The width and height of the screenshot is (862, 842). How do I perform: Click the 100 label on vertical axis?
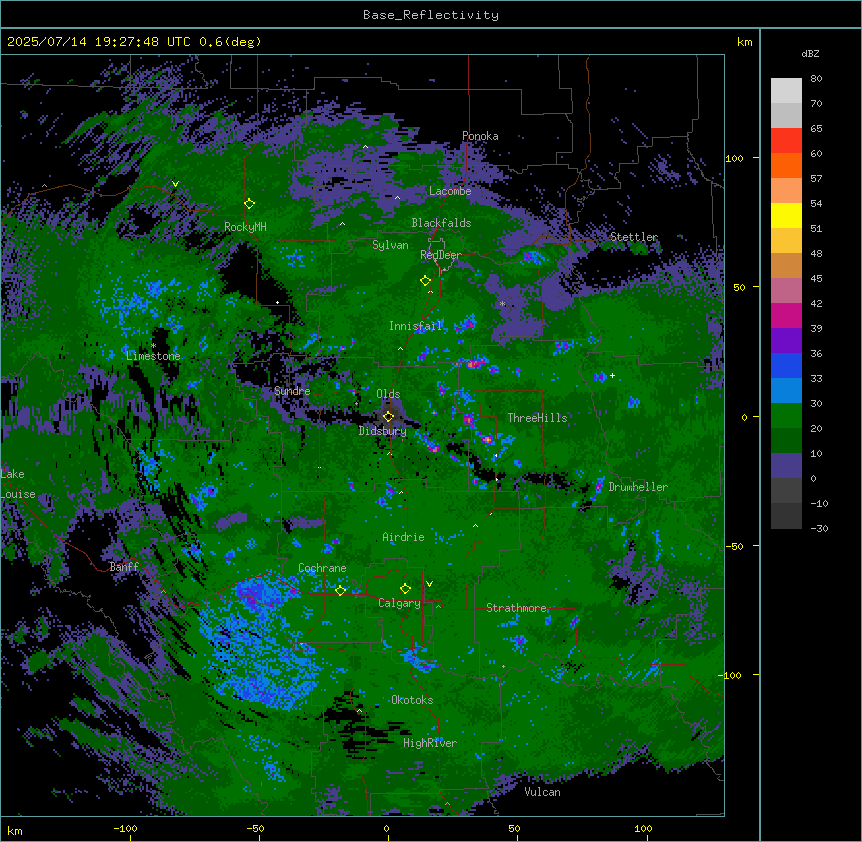(x=734, y=158)
